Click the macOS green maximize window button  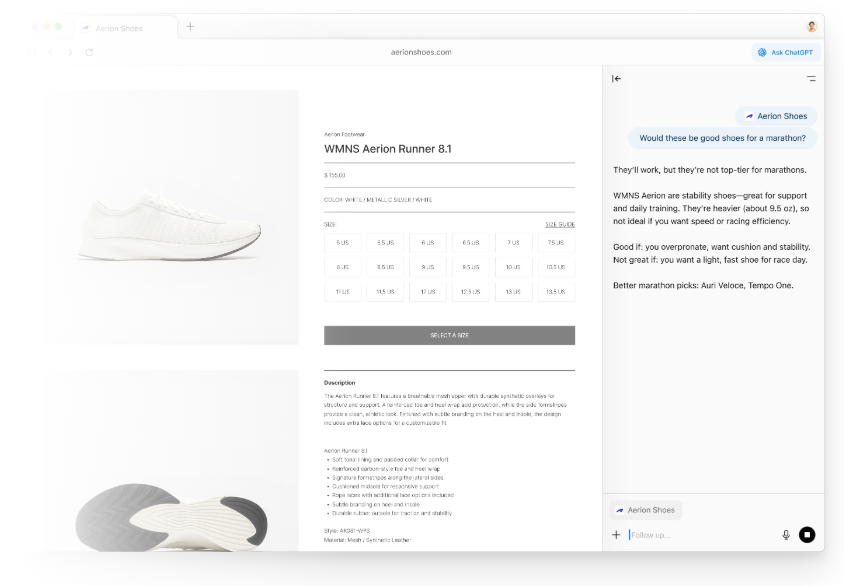tap(59, 26)
